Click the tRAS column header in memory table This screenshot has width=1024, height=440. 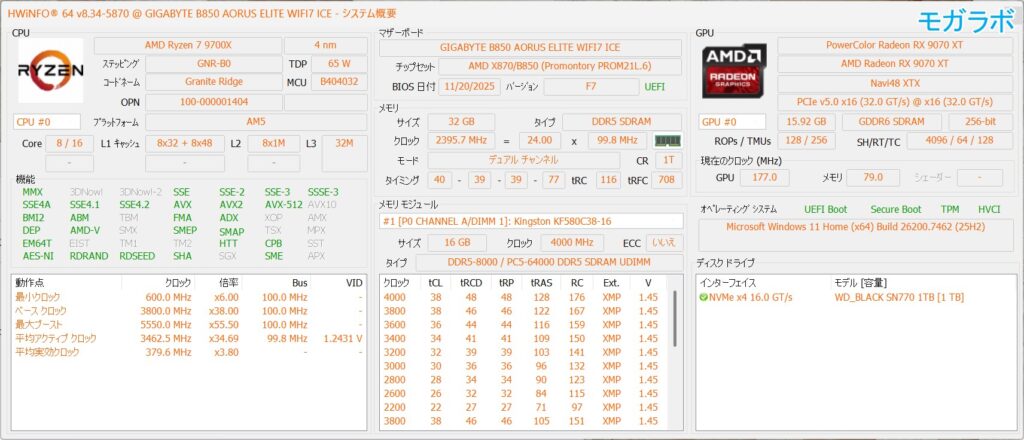point(541,283)
